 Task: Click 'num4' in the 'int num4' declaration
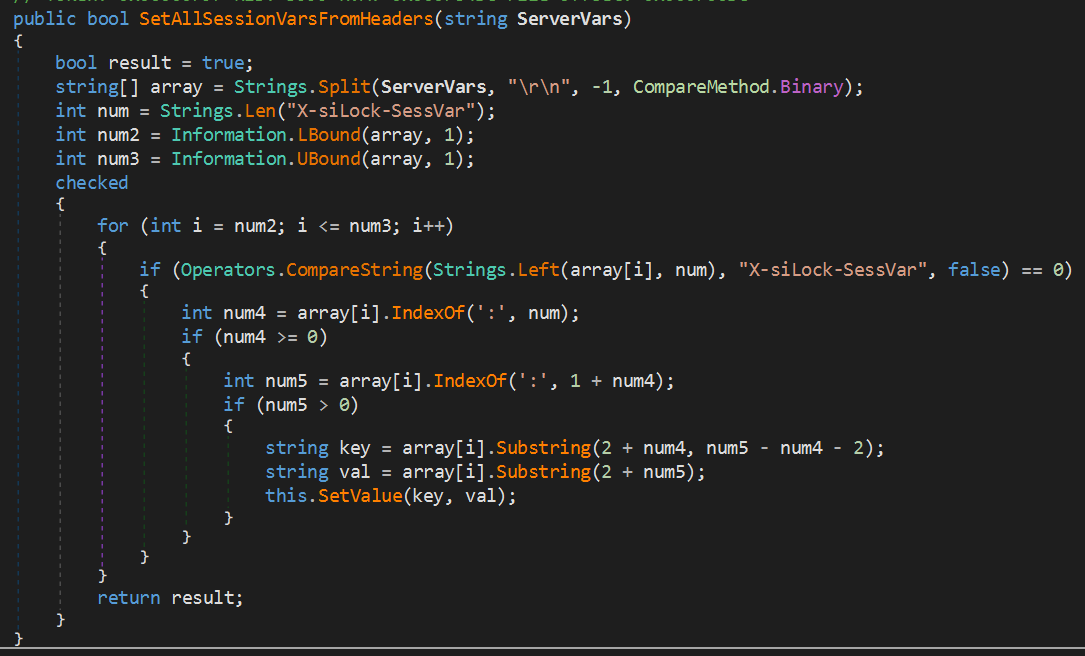(244, 313)
